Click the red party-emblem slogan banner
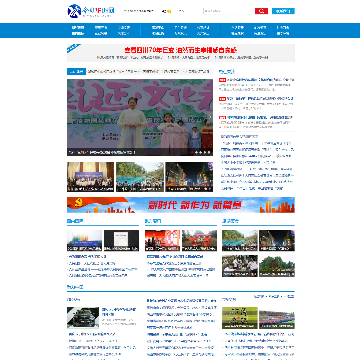This screenshot has height=360, width=360. [x=181, y=205]
